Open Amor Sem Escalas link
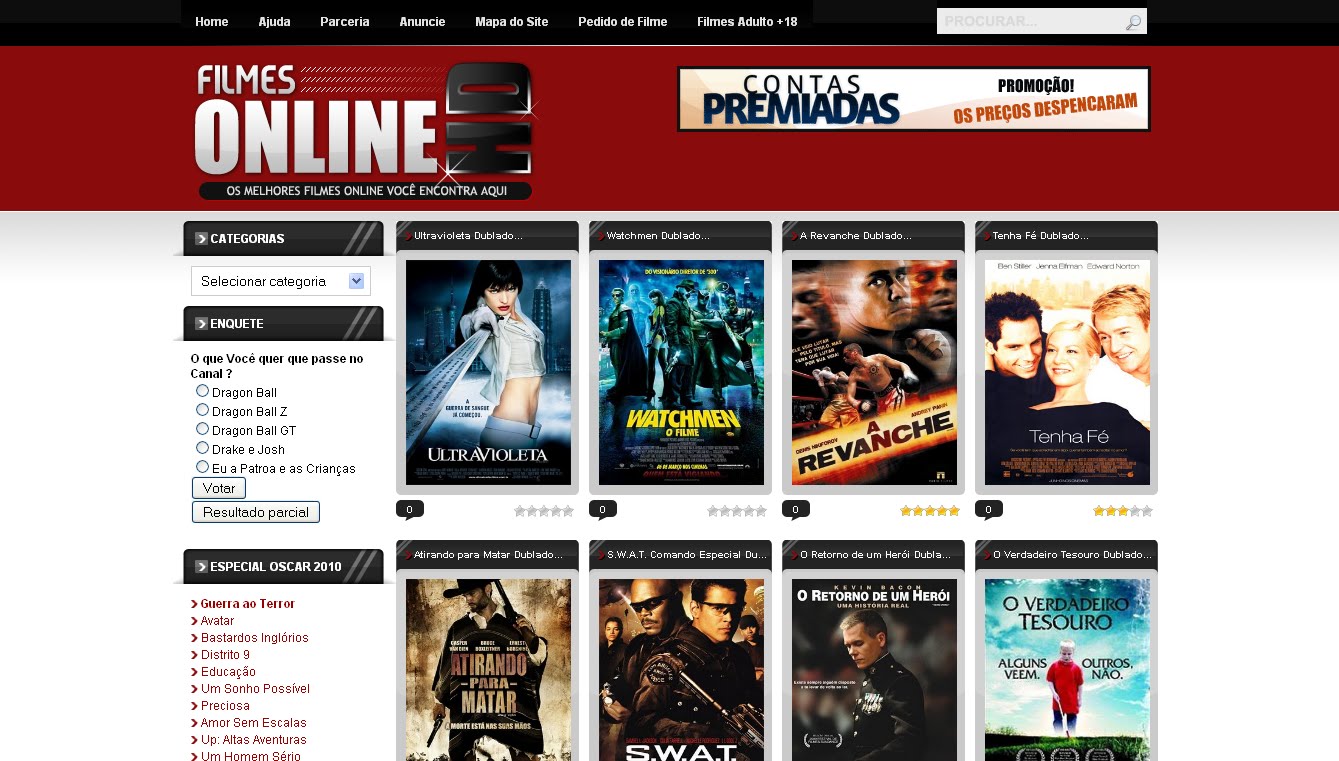The height and width of the screenshot is (761, 1339). point(254,723)
